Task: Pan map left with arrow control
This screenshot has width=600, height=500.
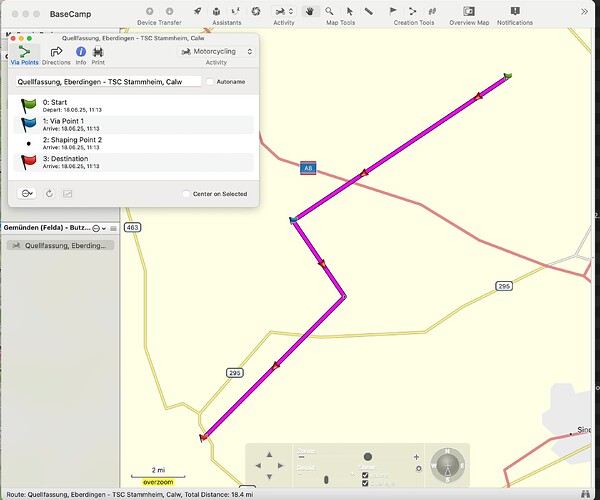Action: 258,466
